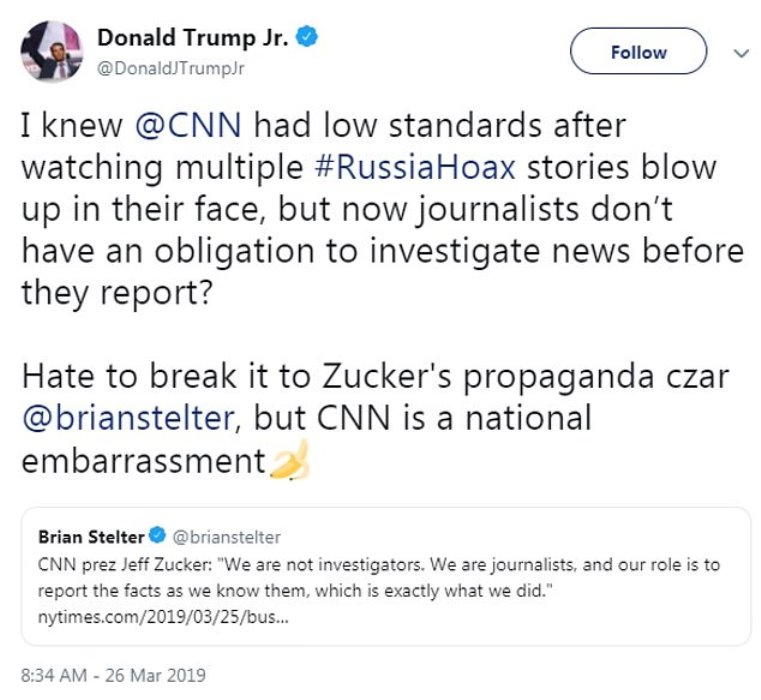Click the tweet's opening line about low standards
761x700 pixels.
tap(323, 127)
